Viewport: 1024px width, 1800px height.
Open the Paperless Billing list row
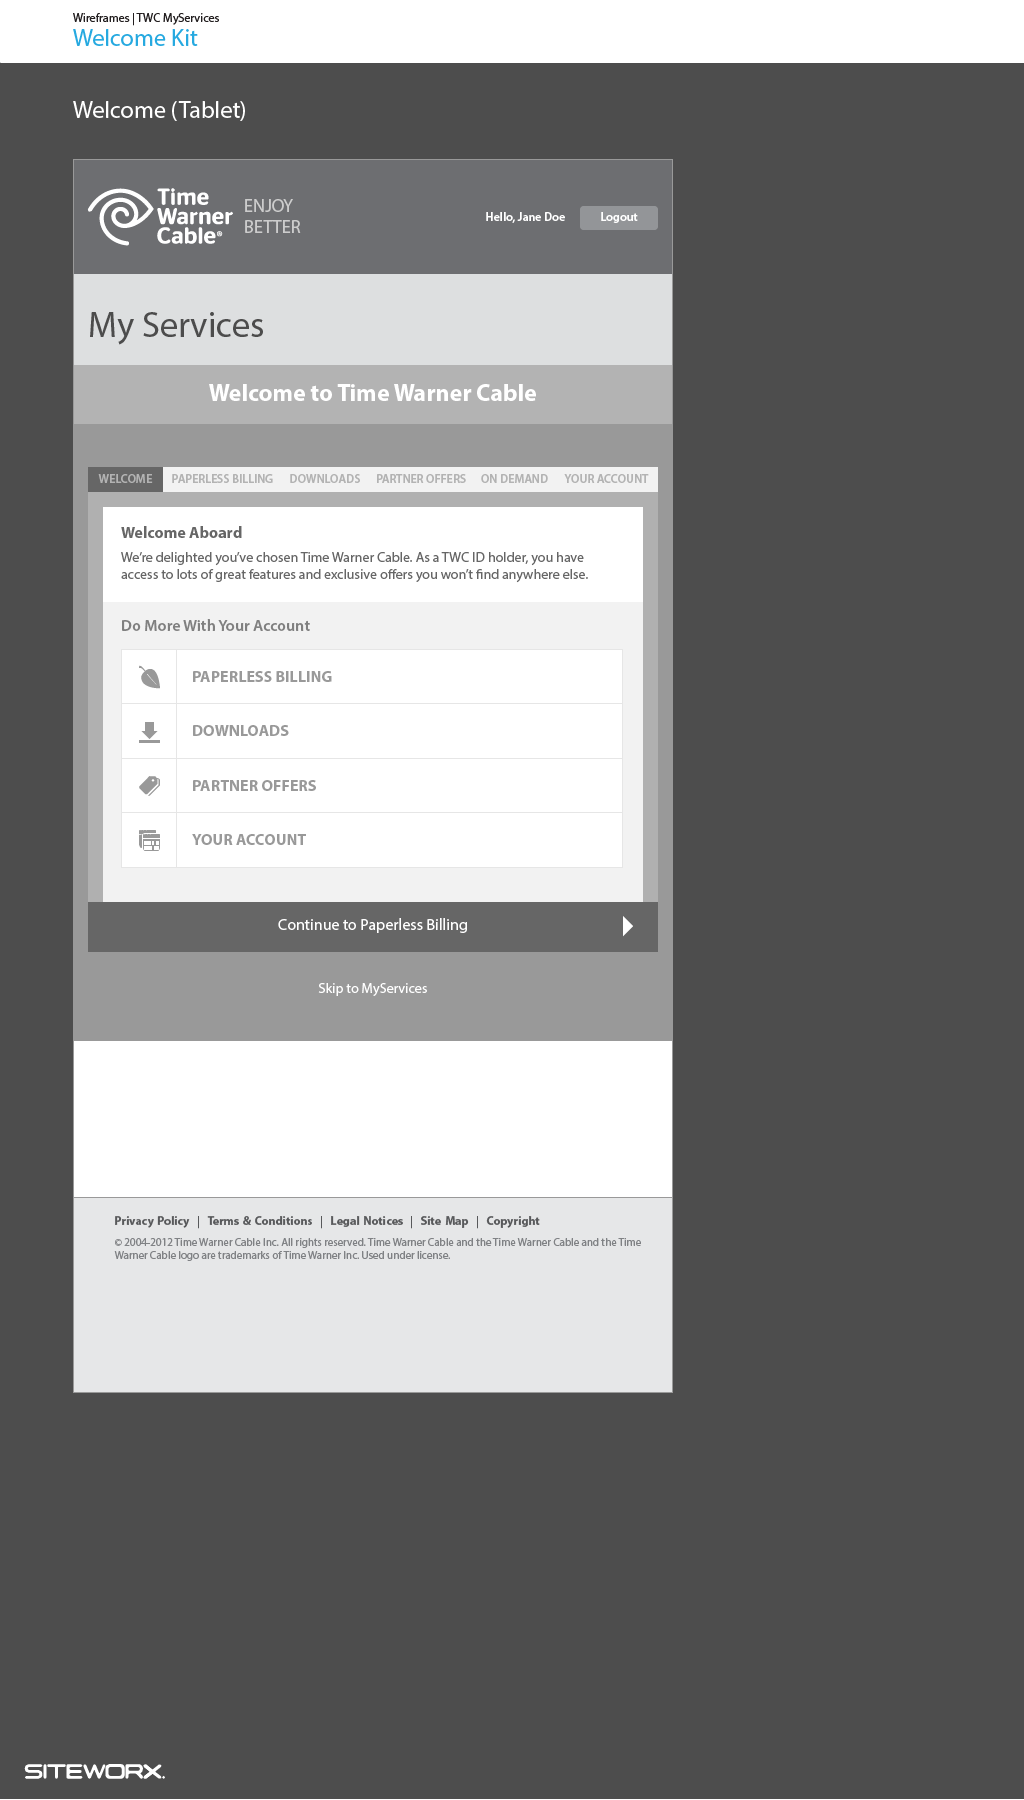tap(372, 677)
